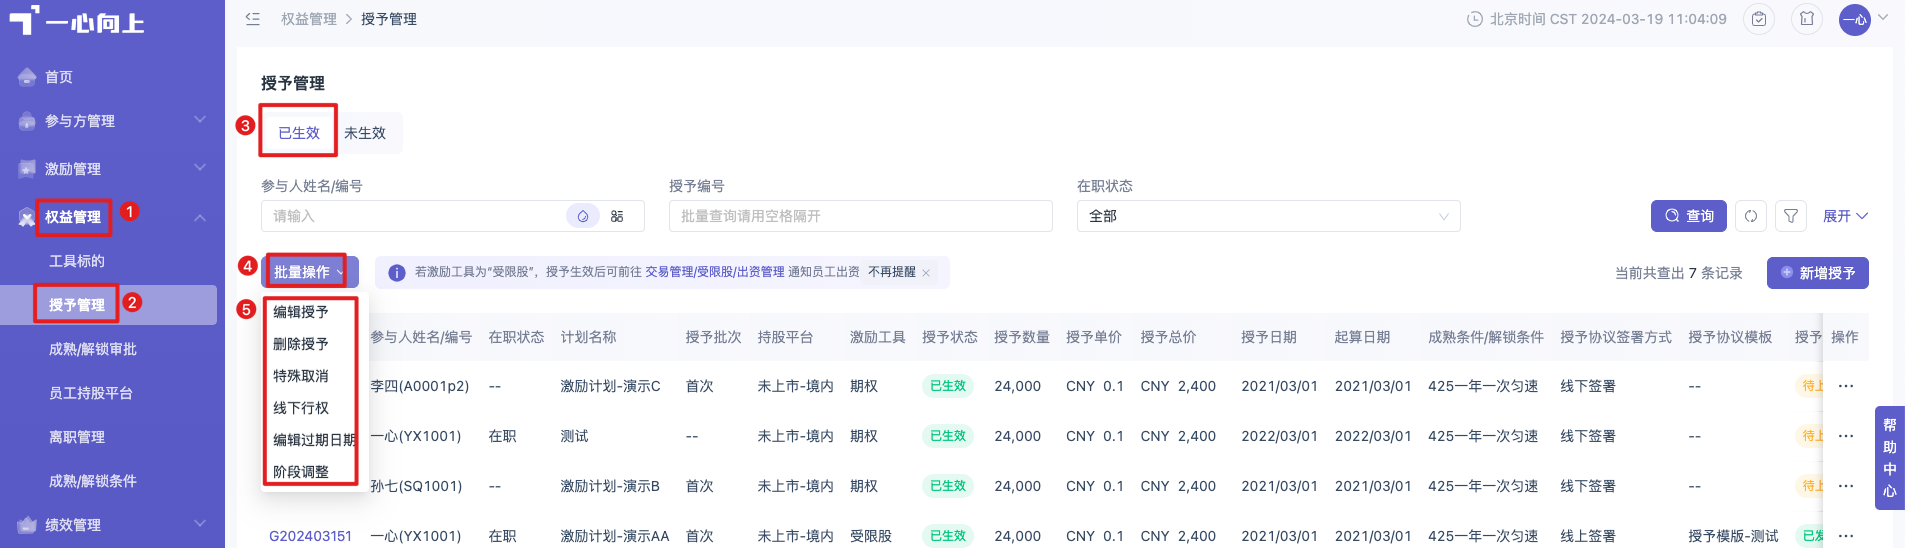The height and width of the screenshot is (548, 1905).
Task: Click the smart-lookup icon in participant name field
Action: click(x=583, y=216)
